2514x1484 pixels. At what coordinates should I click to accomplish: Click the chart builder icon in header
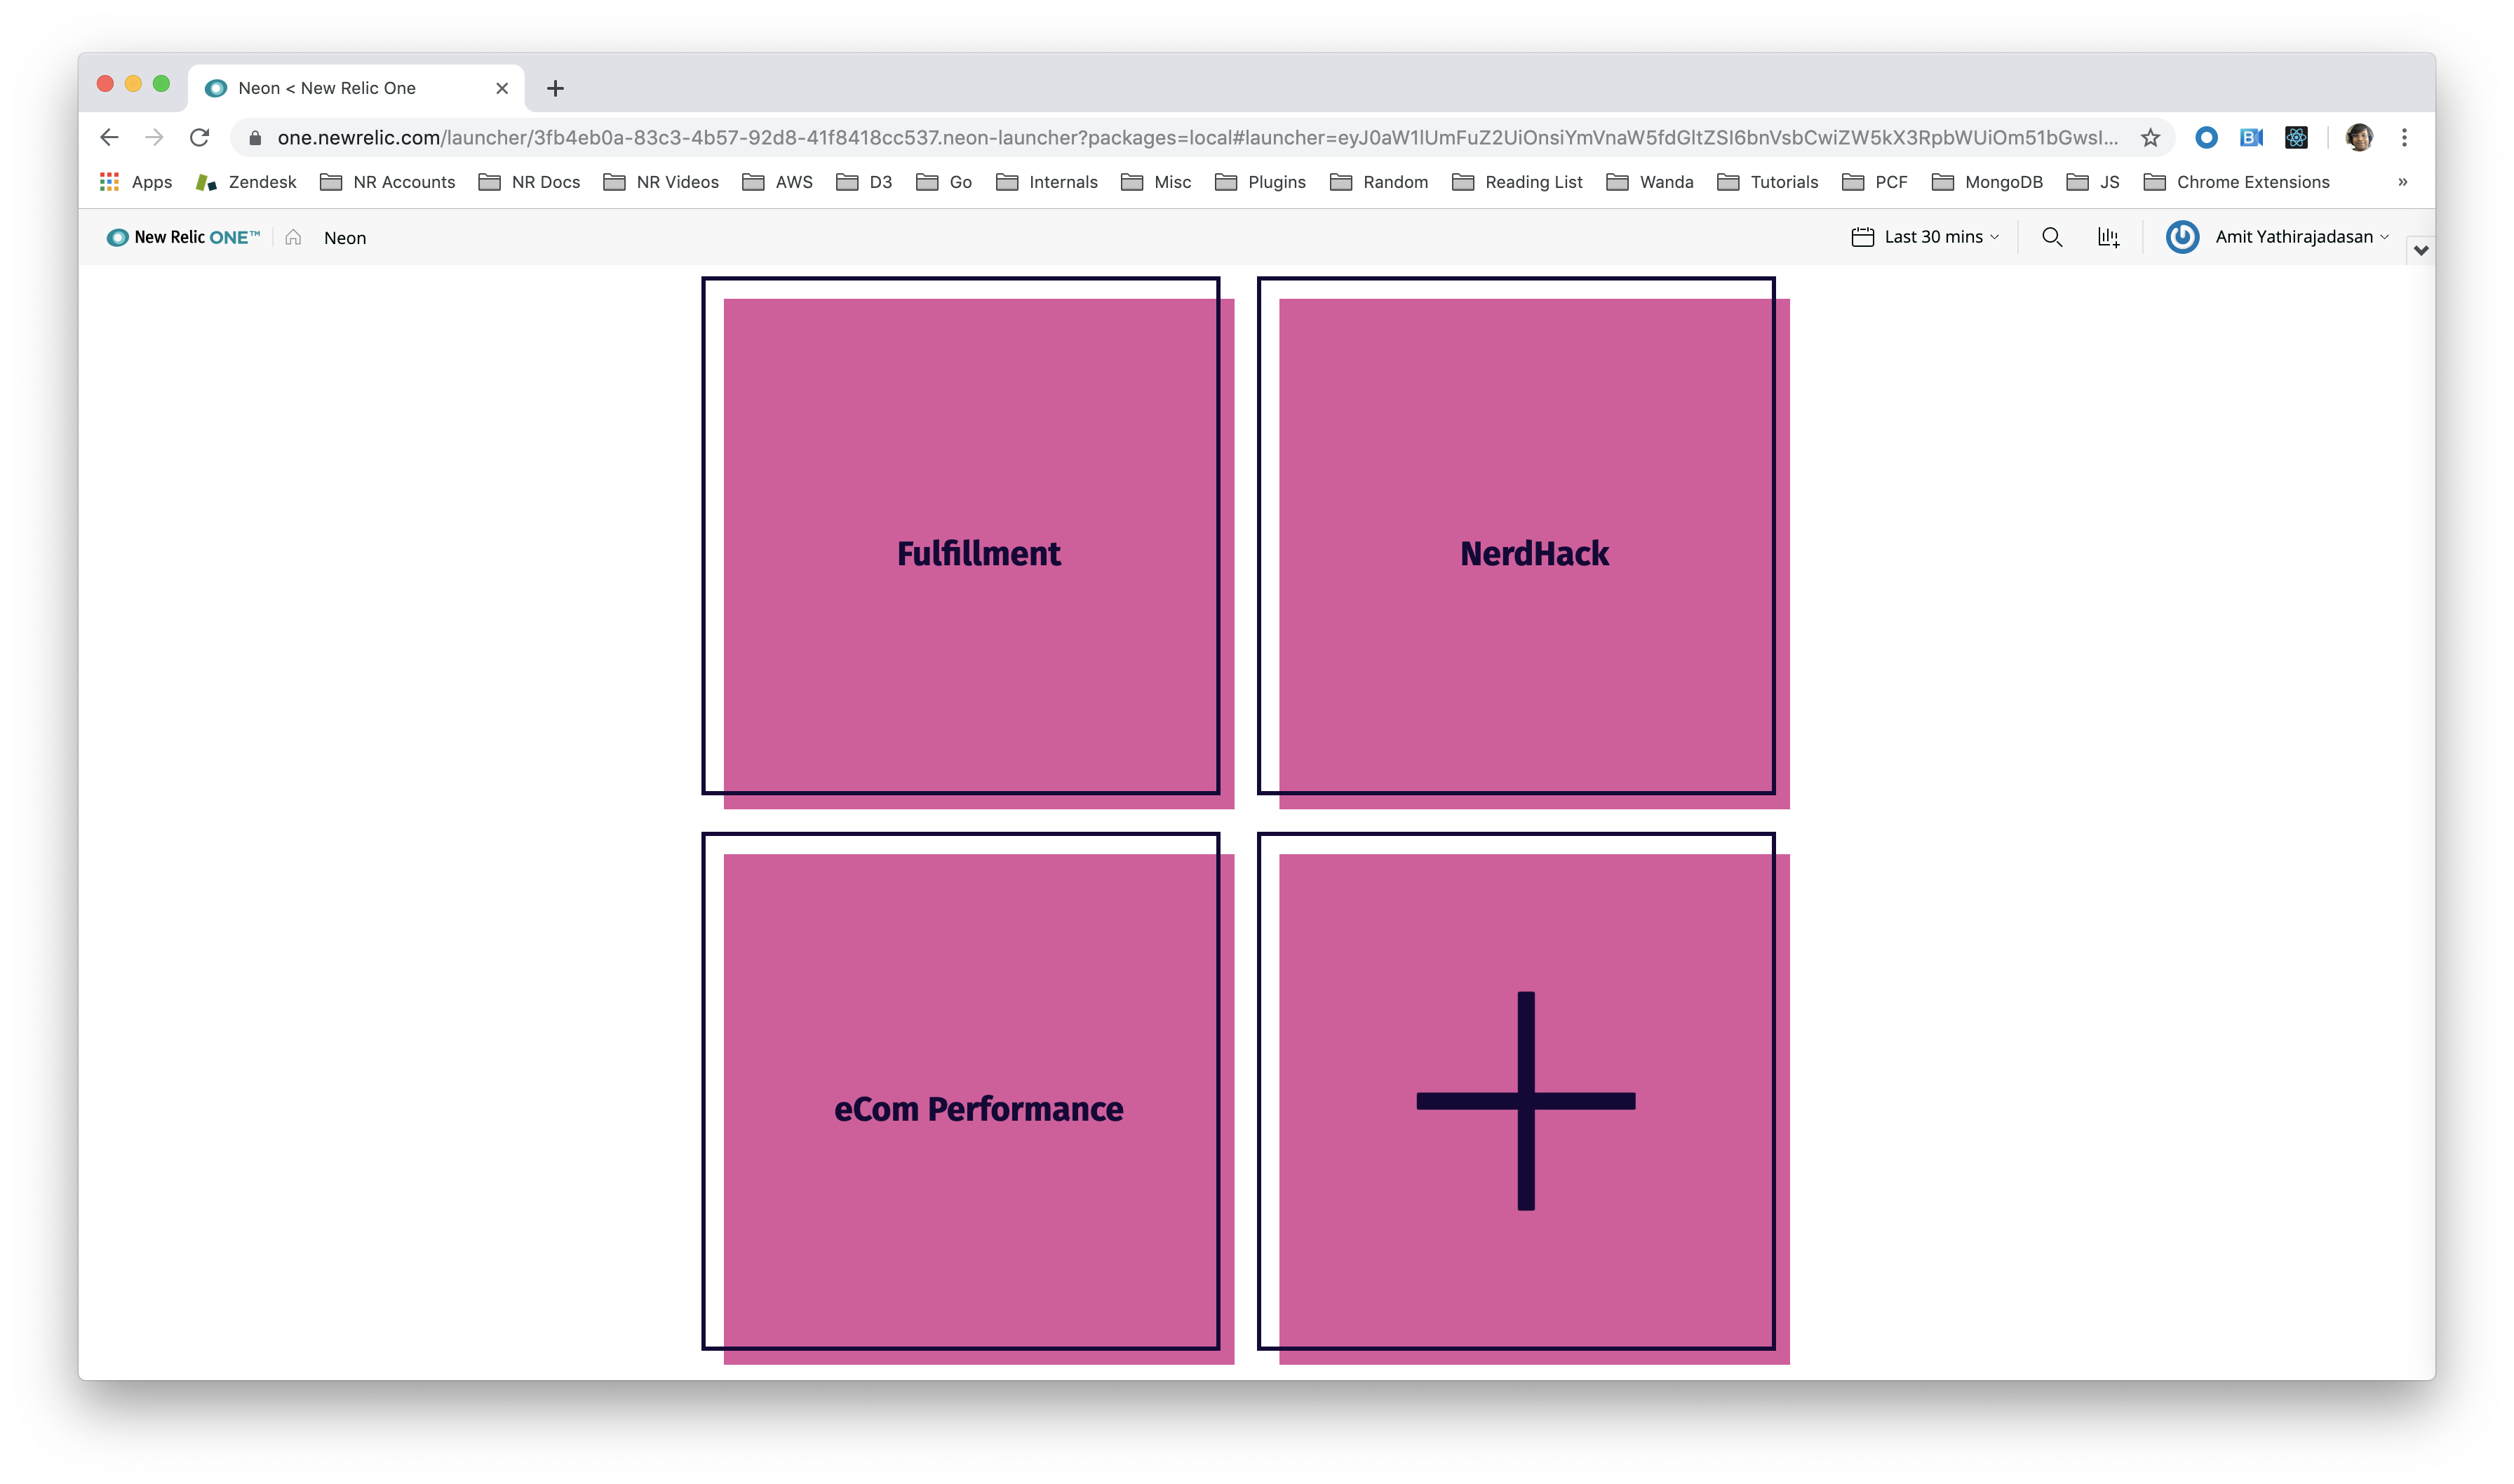tap(2108, 237)
